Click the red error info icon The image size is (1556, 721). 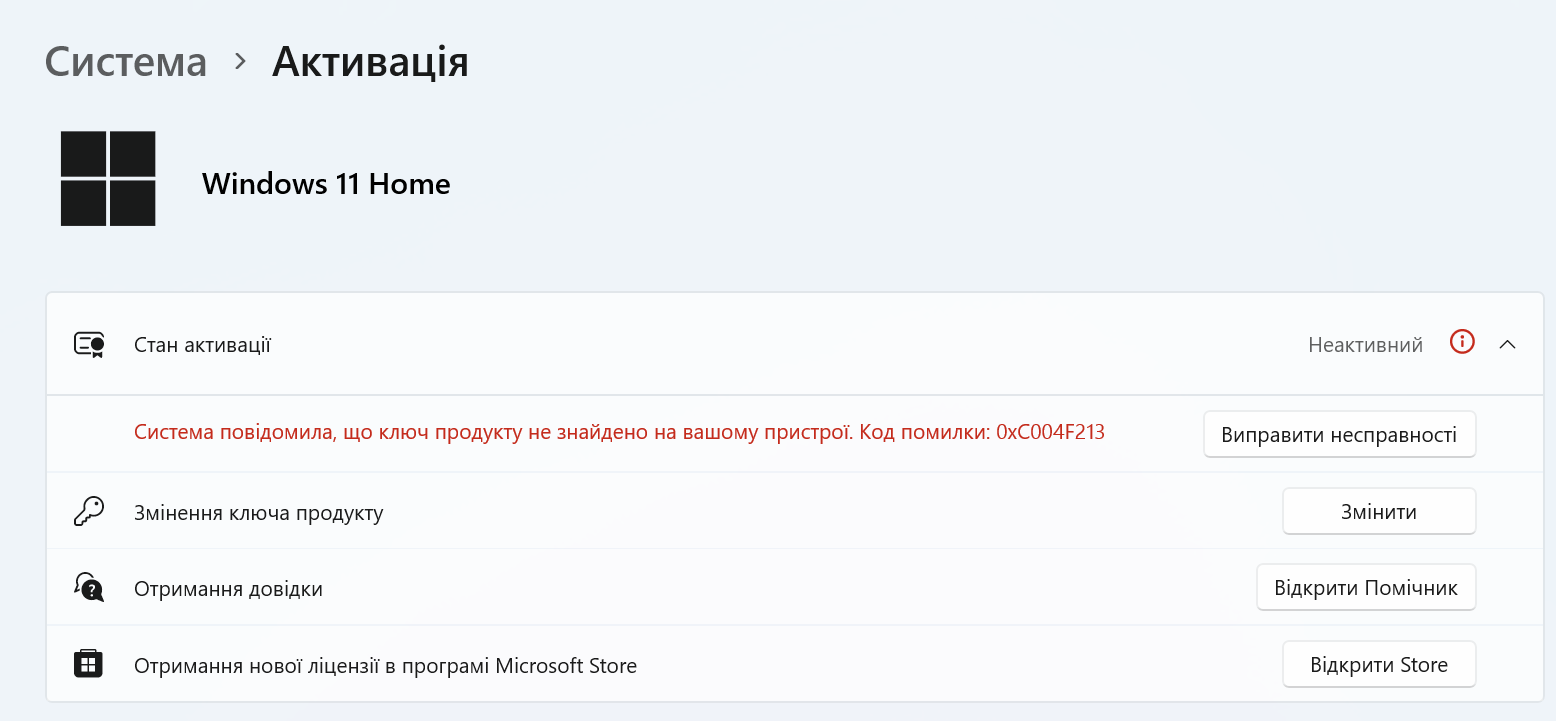1461,342
